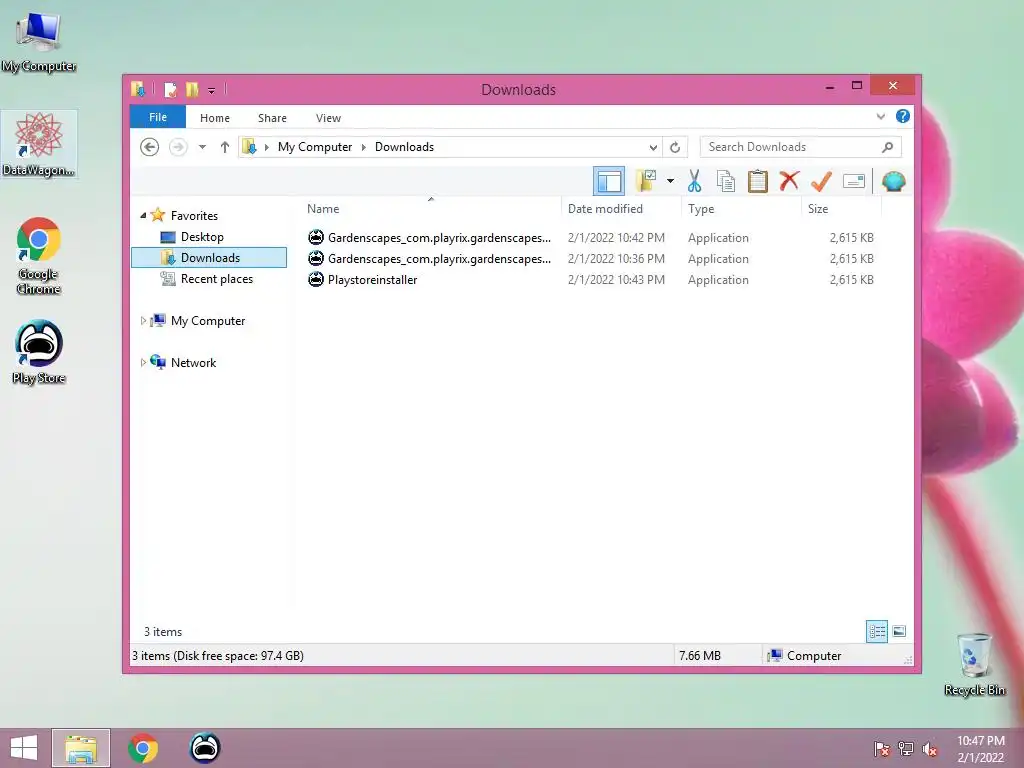Select Downloads in the navigation pane

(x=209, y=257)
